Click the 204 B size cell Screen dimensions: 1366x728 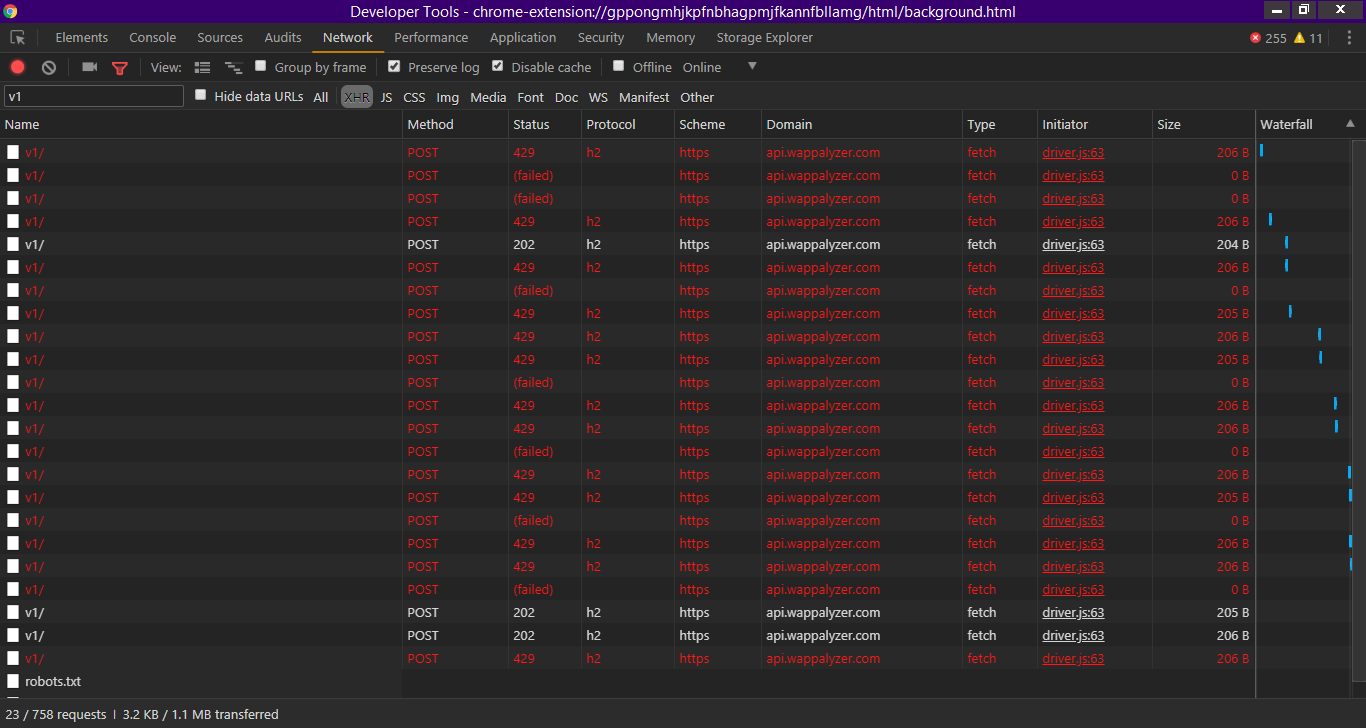point(1204,244)
